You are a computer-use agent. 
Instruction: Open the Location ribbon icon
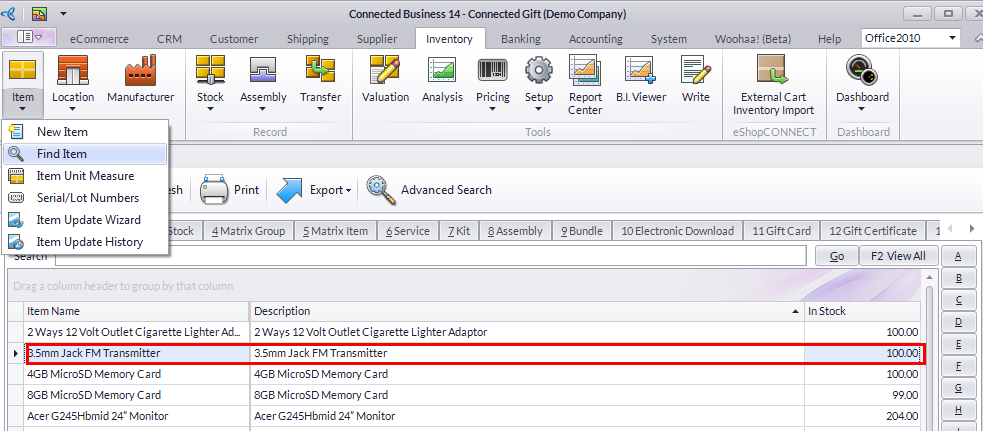73,70
